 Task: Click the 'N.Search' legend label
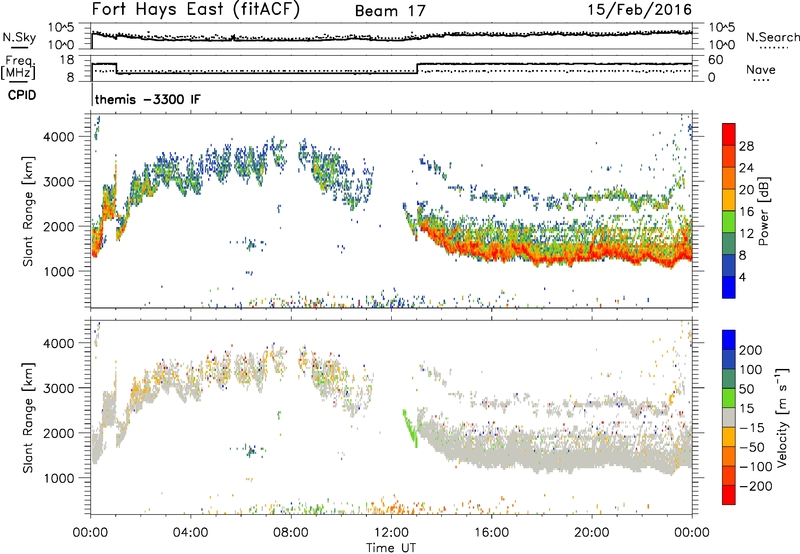772,37
